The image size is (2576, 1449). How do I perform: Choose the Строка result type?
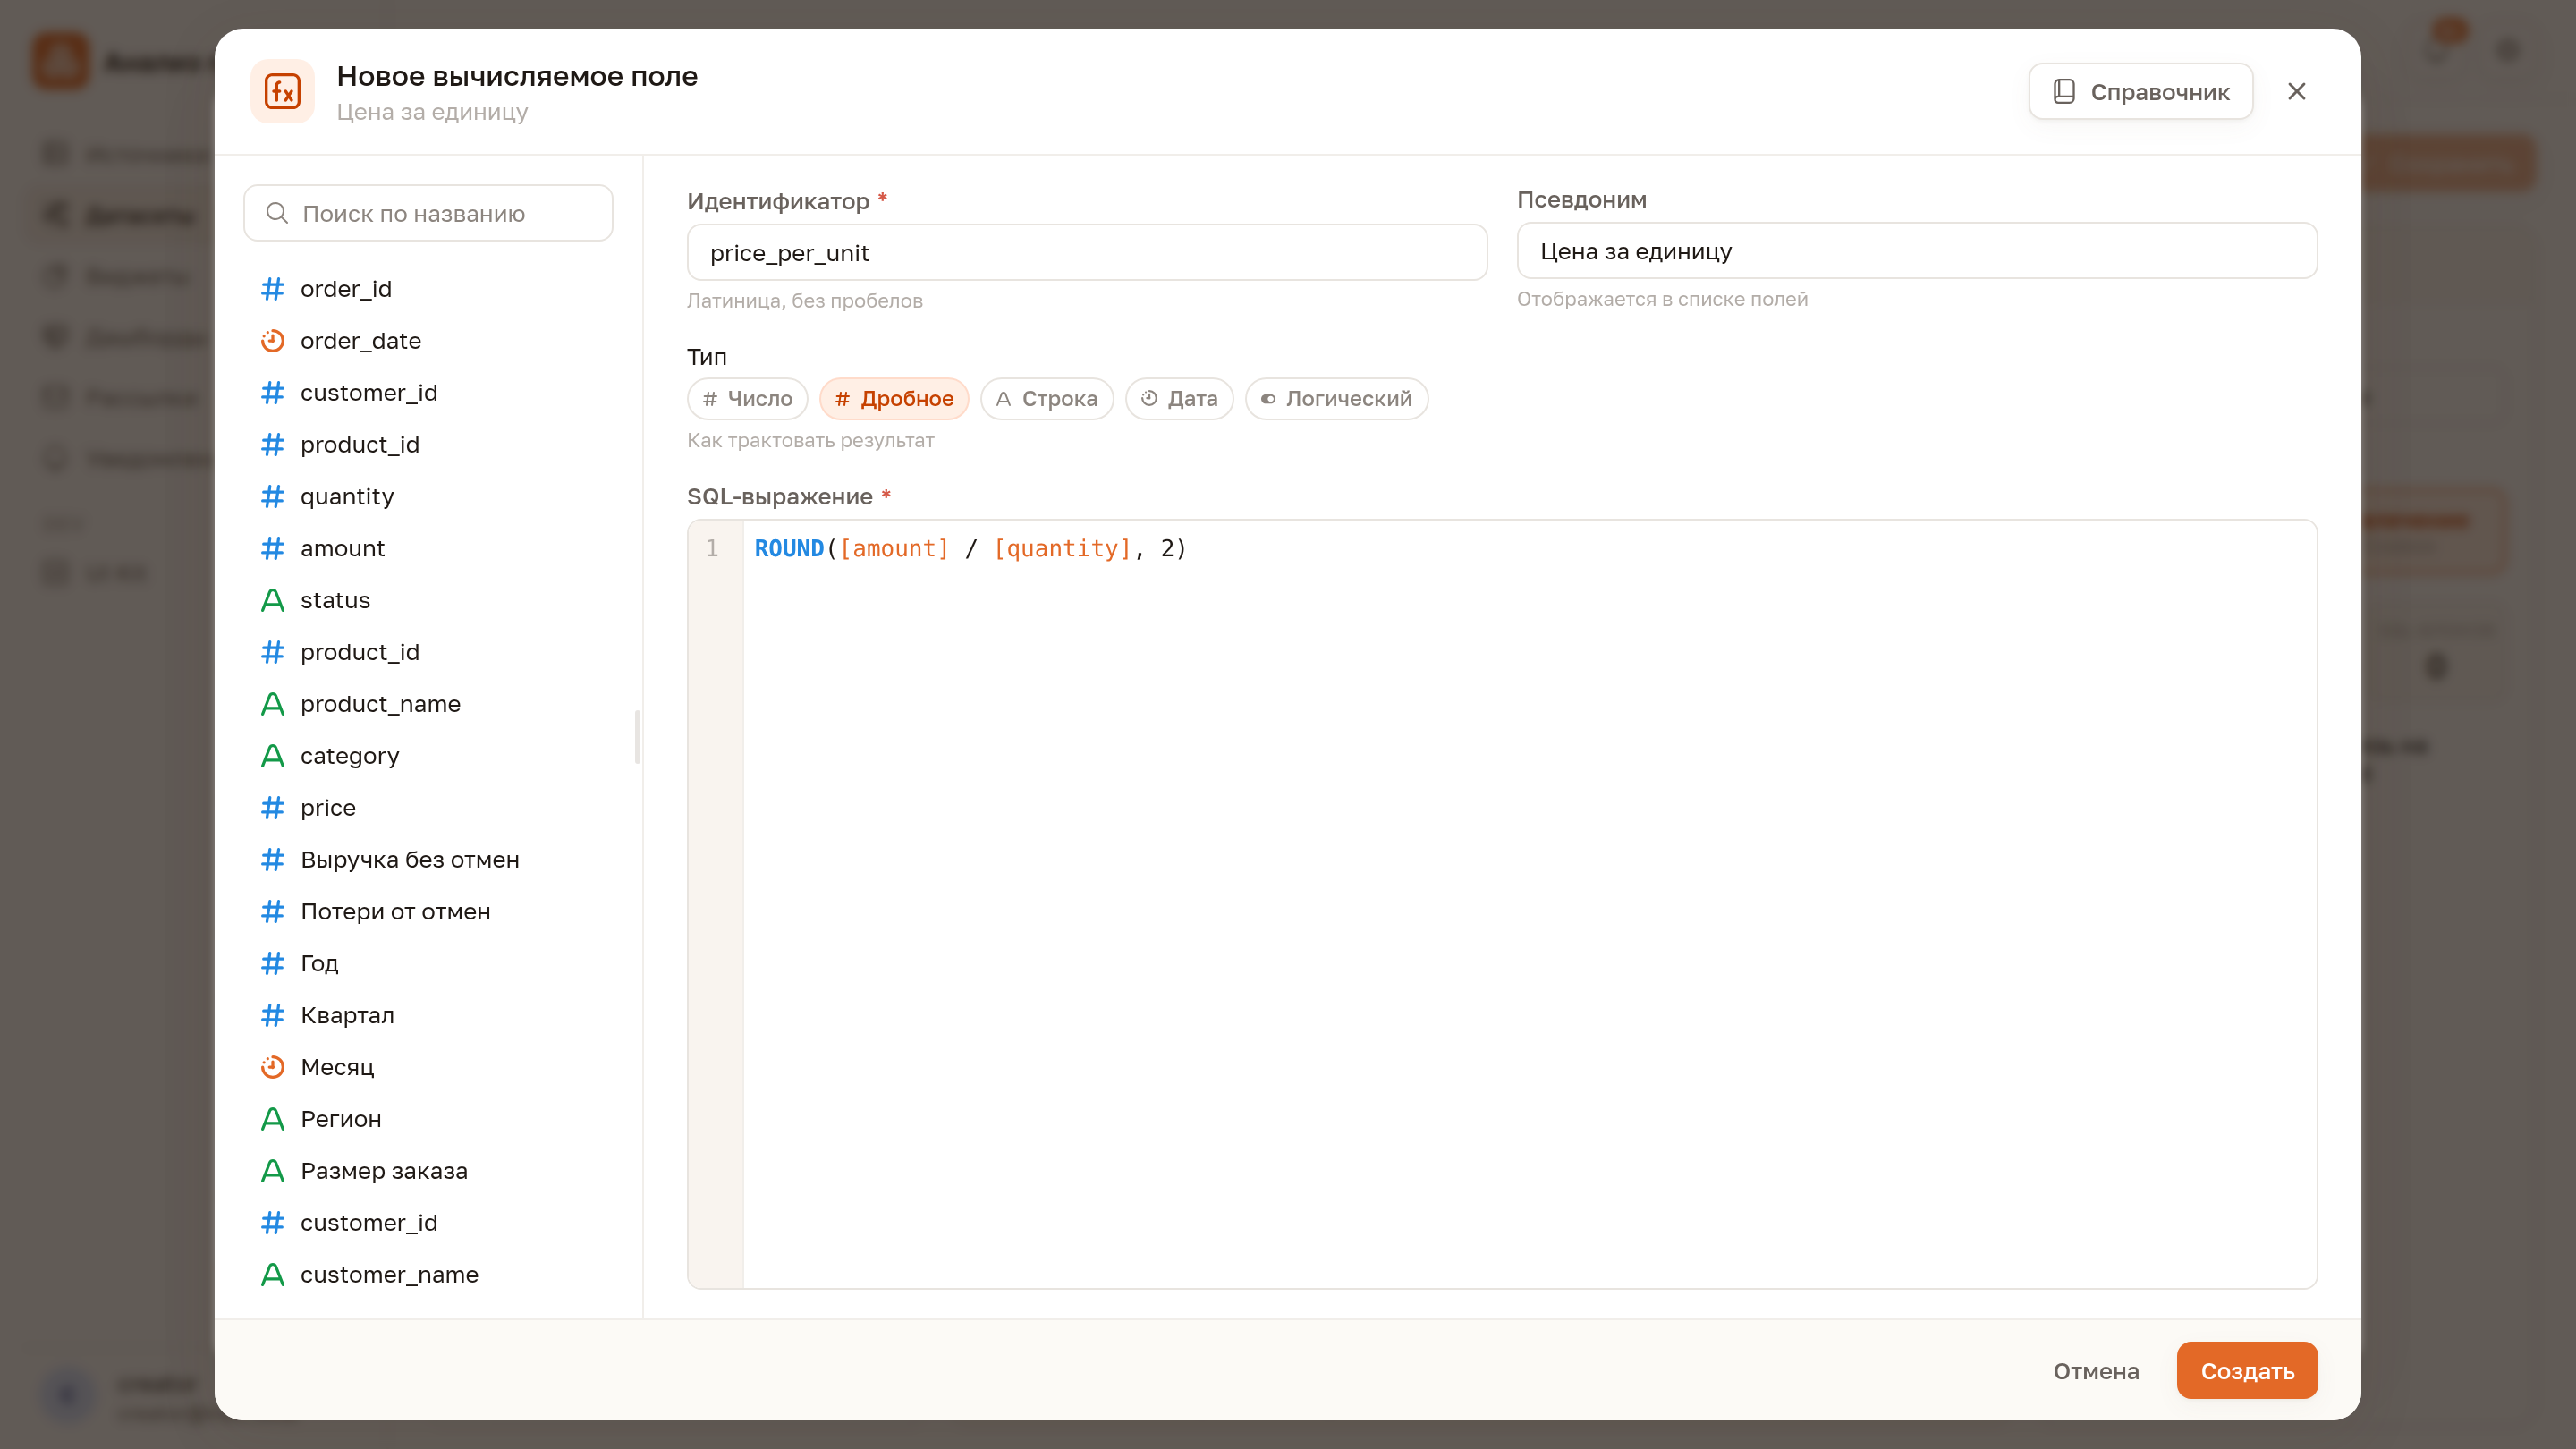click(x=1046, y=399)
